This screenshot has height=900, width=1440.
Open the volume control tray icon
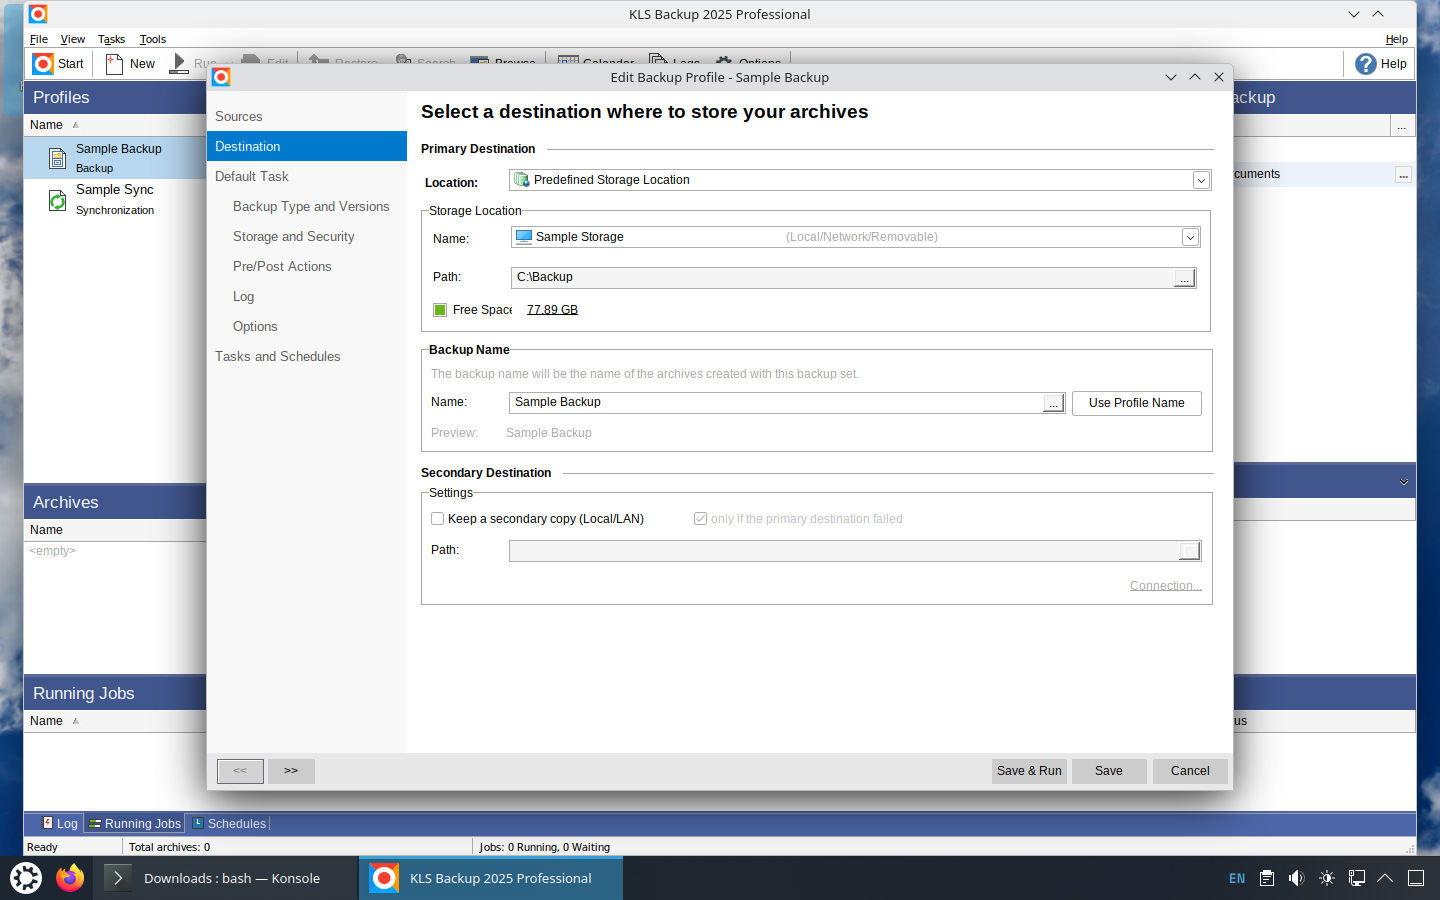1297,878
